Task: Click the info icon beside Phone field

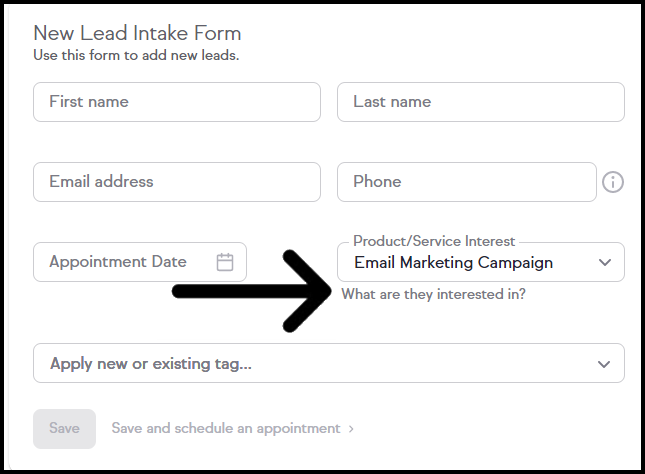Action: [x=613, y=182]
